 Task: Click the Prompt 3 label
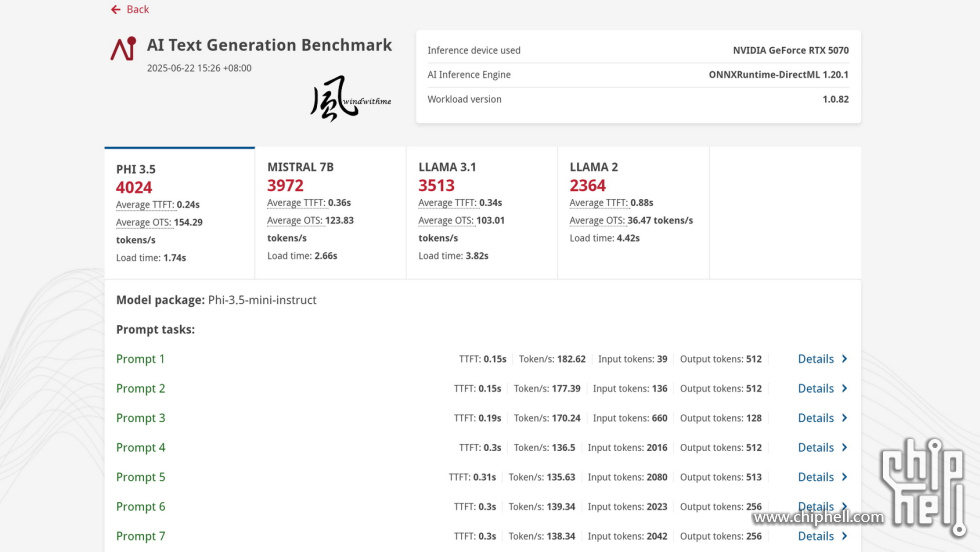click(x=141, y=418)
